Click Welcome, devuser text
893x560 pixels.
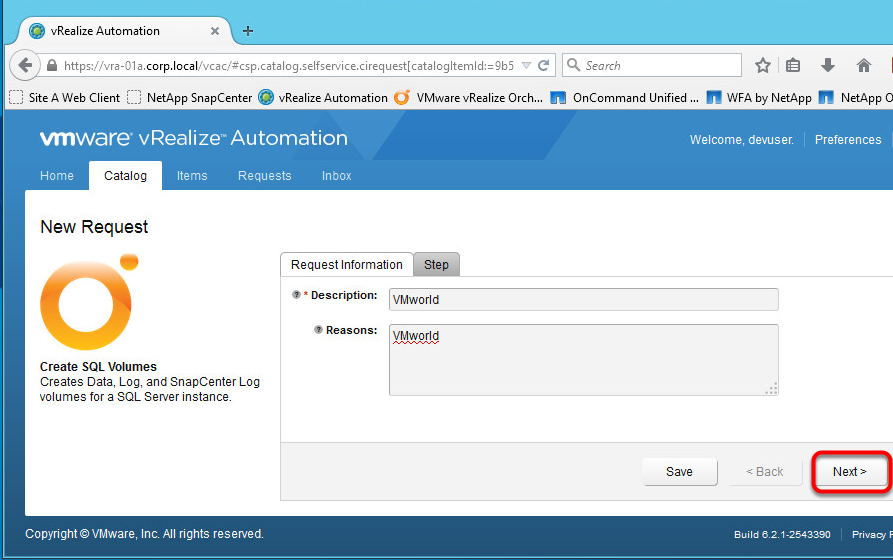pyautogui.click(x=742, y=140)
